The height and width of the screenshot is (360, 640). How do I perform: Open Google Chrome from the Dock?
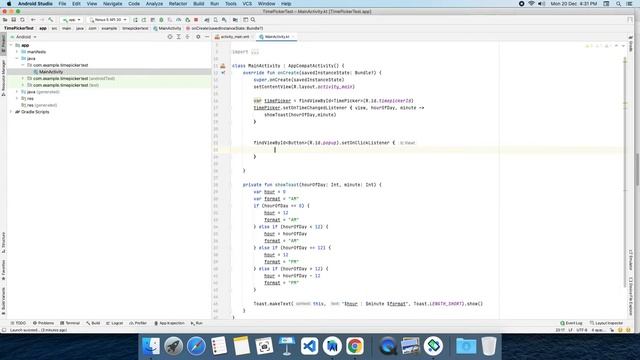355,346
